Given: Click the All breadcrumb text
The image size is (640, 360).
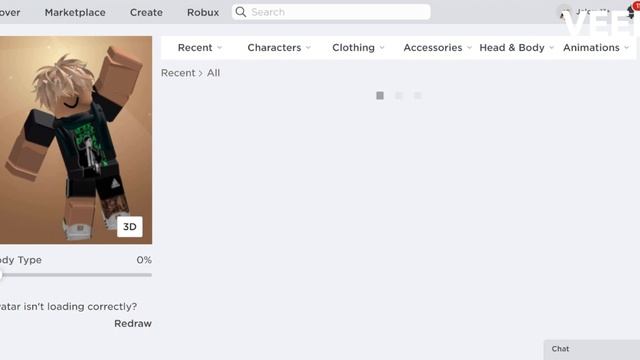Looking at the screenshot, I should click(213, 73).
